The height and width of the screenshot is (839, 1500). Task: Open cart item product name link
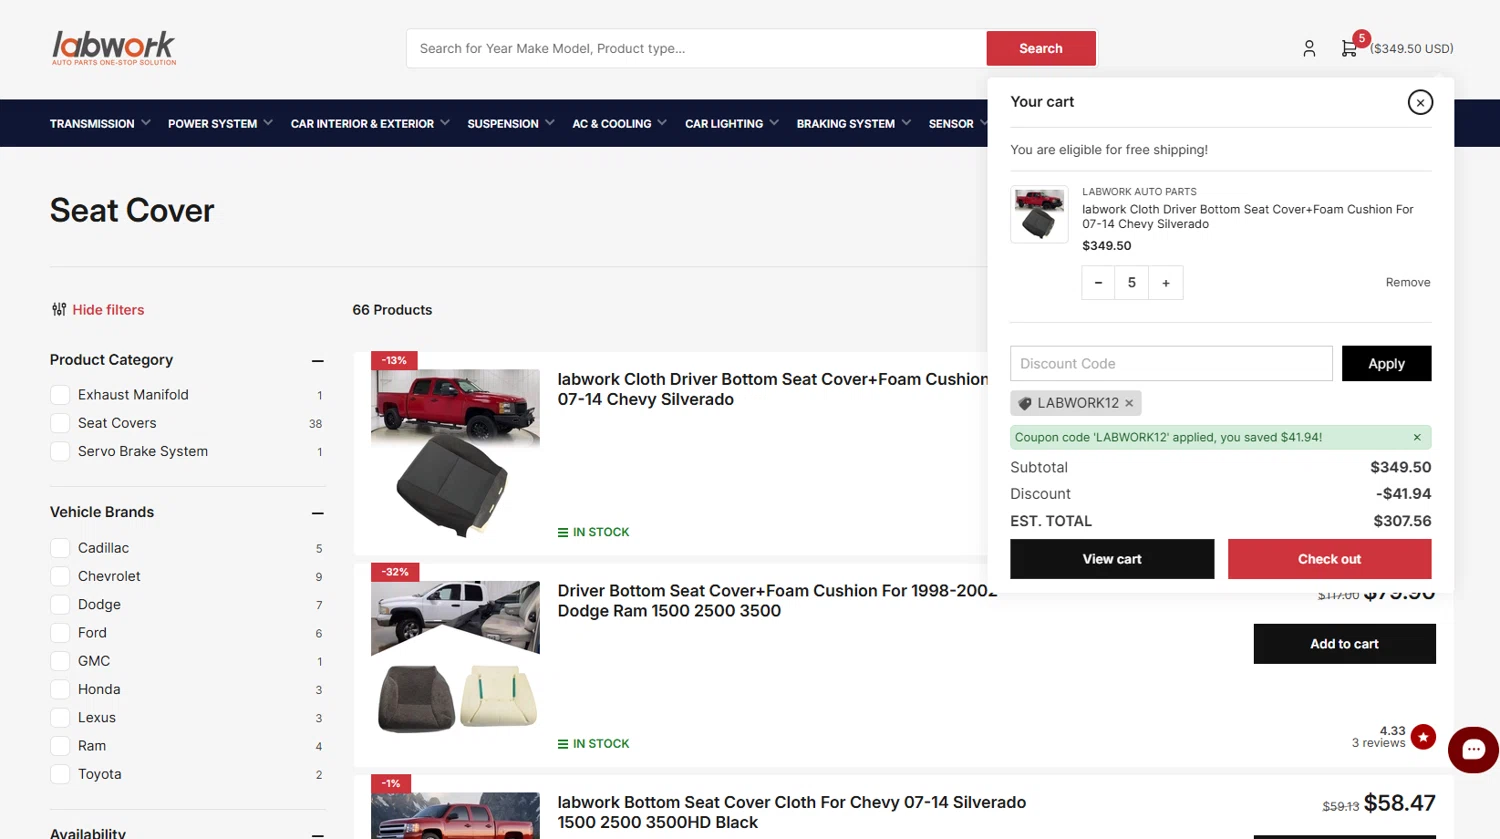(1247, 217)
